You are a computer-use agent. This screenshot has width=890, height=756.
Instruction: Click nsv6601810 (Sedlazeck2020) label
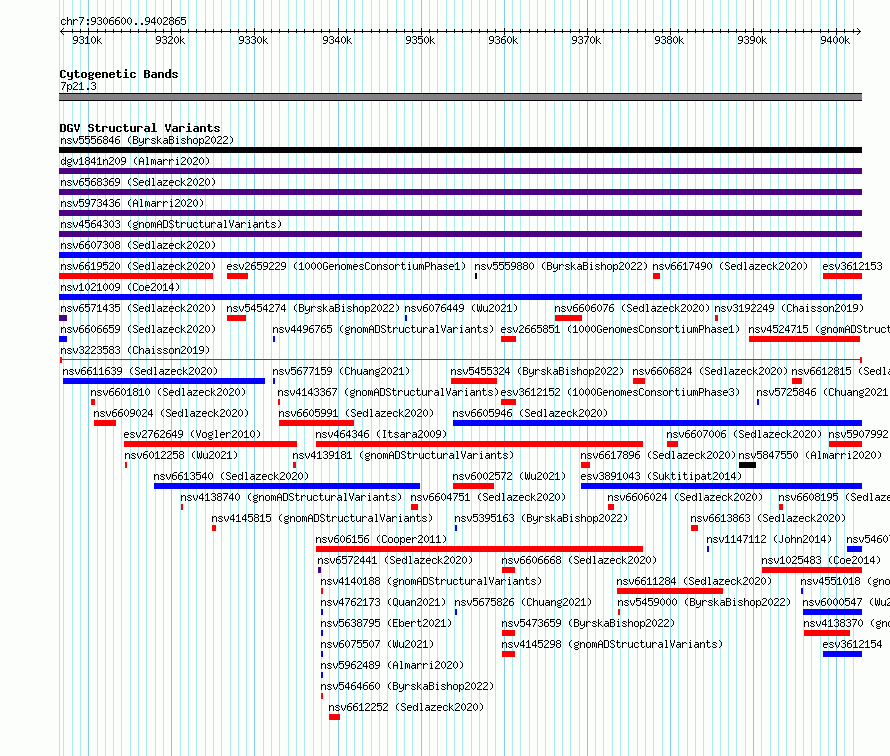[x=168, y=392]
